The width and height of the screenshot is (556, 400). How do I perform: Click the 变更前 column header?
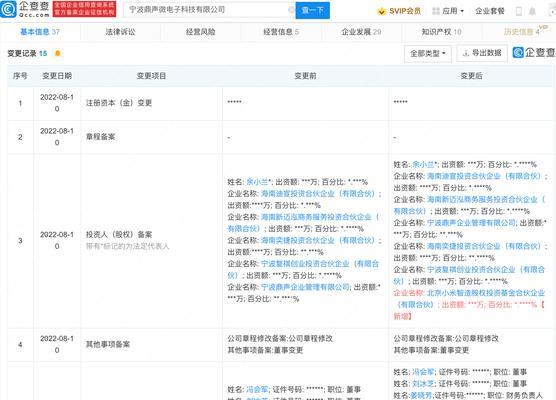click(x=305, y=76)
